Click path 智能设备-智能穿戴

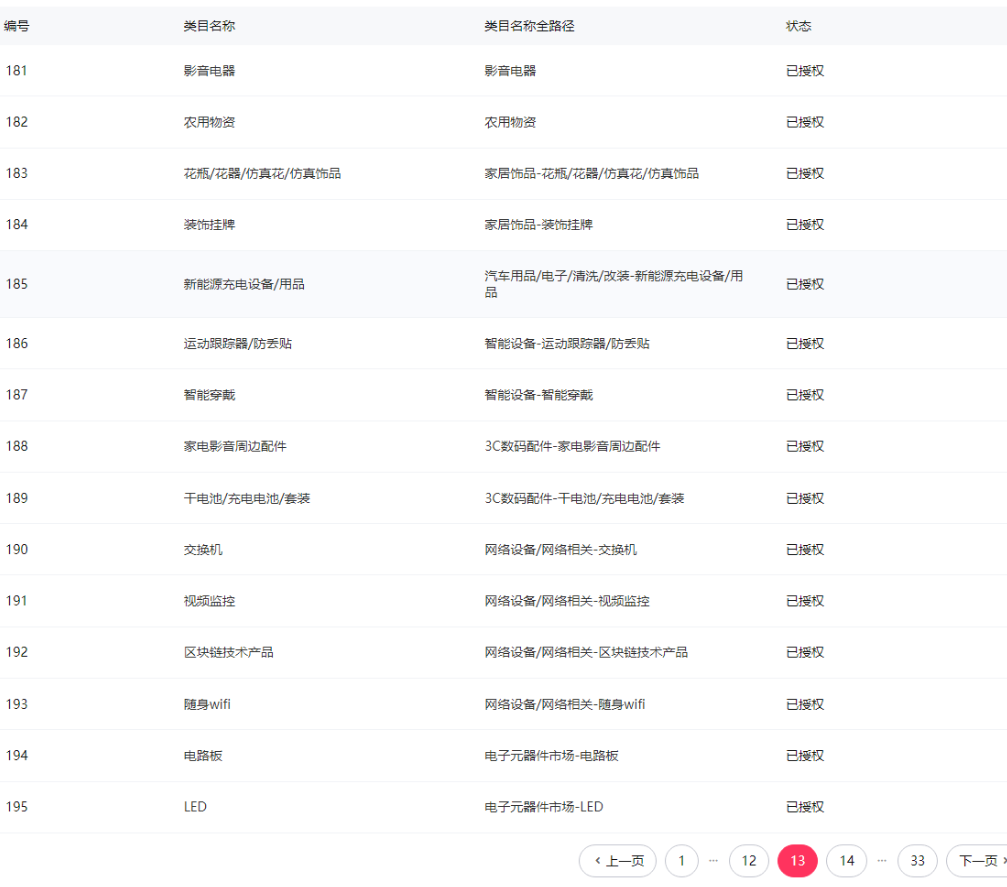coord(538,395)
